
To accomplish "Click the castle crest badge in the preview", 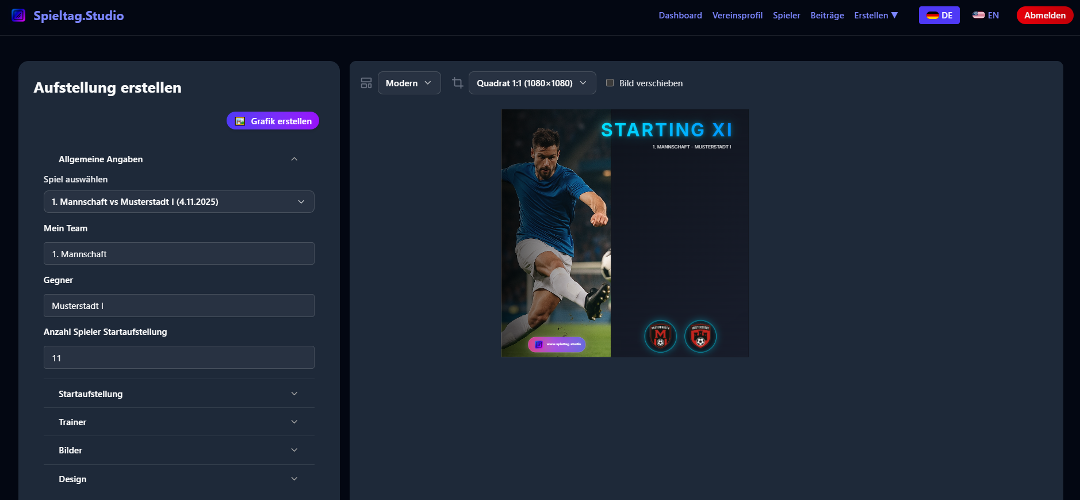I will tap(700, 337).
